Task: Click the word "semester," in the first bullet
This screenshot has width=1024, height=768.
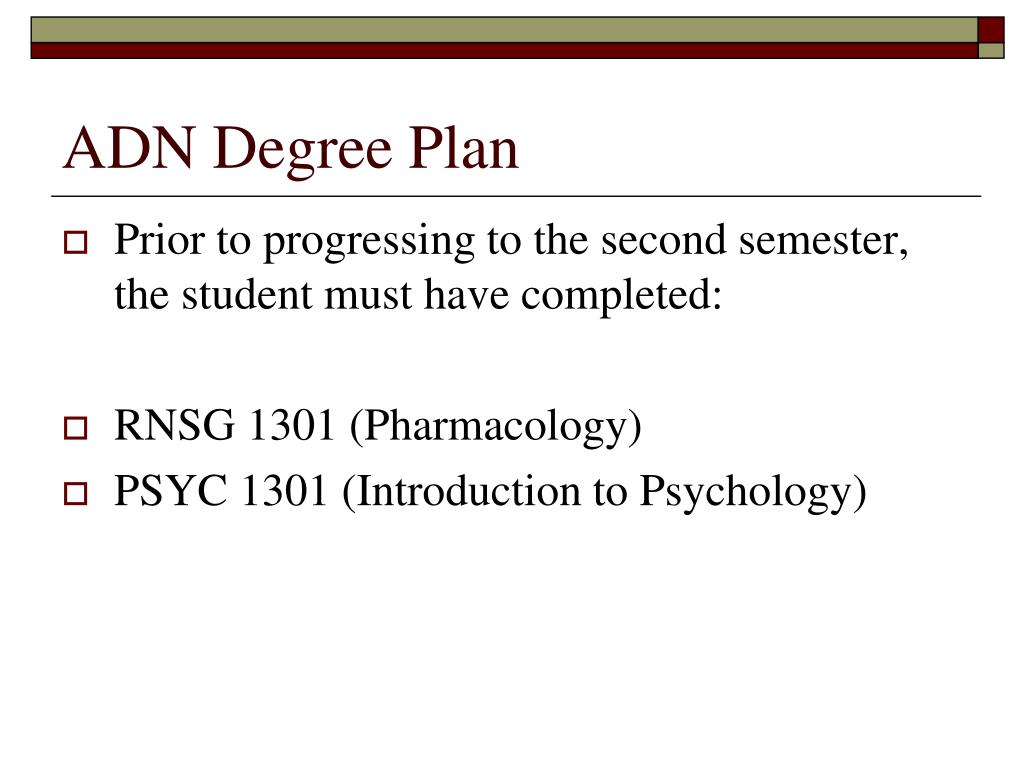Action: click(x=824, y=242)
